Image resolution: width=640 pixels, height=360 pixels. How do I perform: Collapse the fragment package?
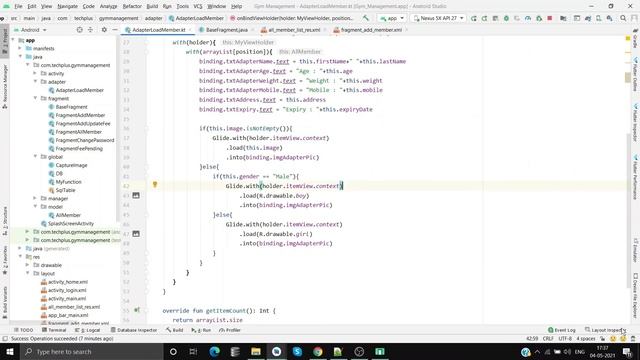click(x=36, y=98)
